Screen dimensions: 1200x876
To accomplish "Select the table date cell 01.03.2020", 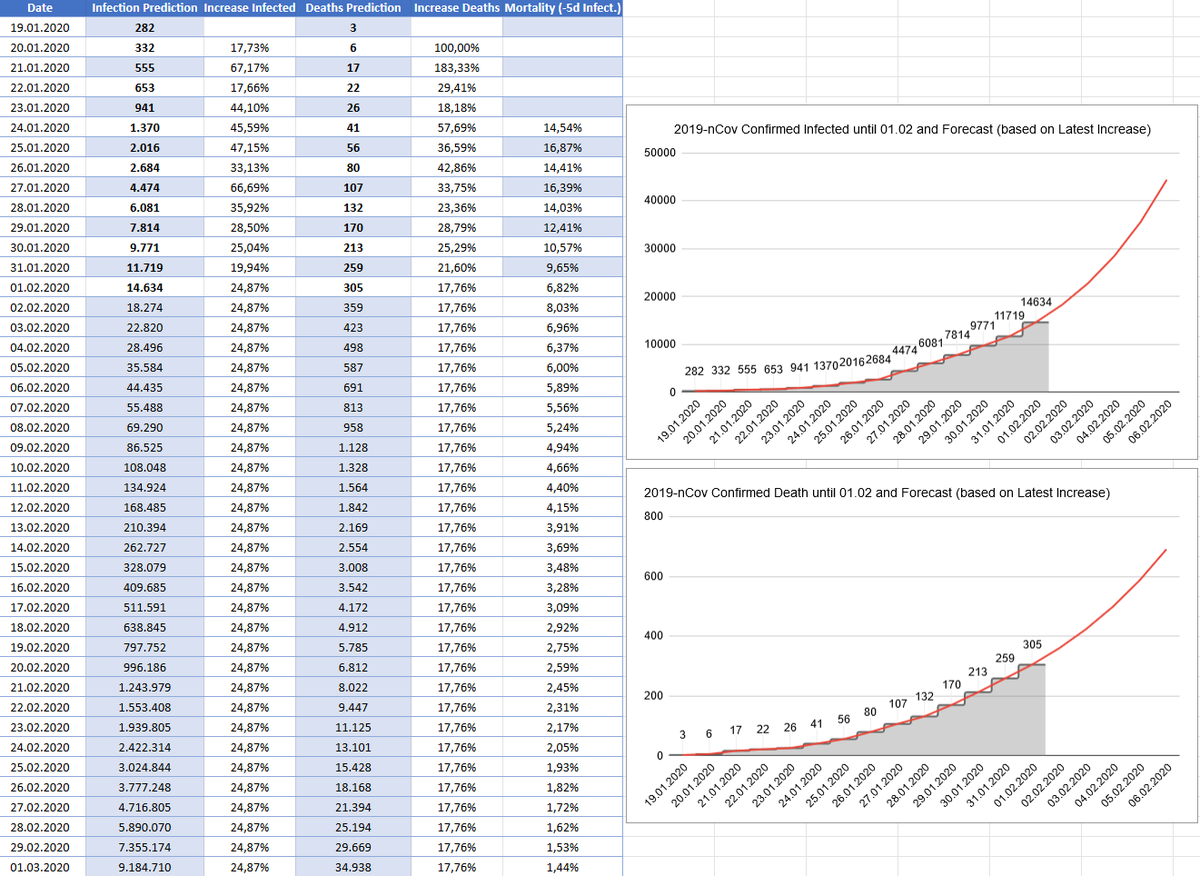I will tap(40, 867).
